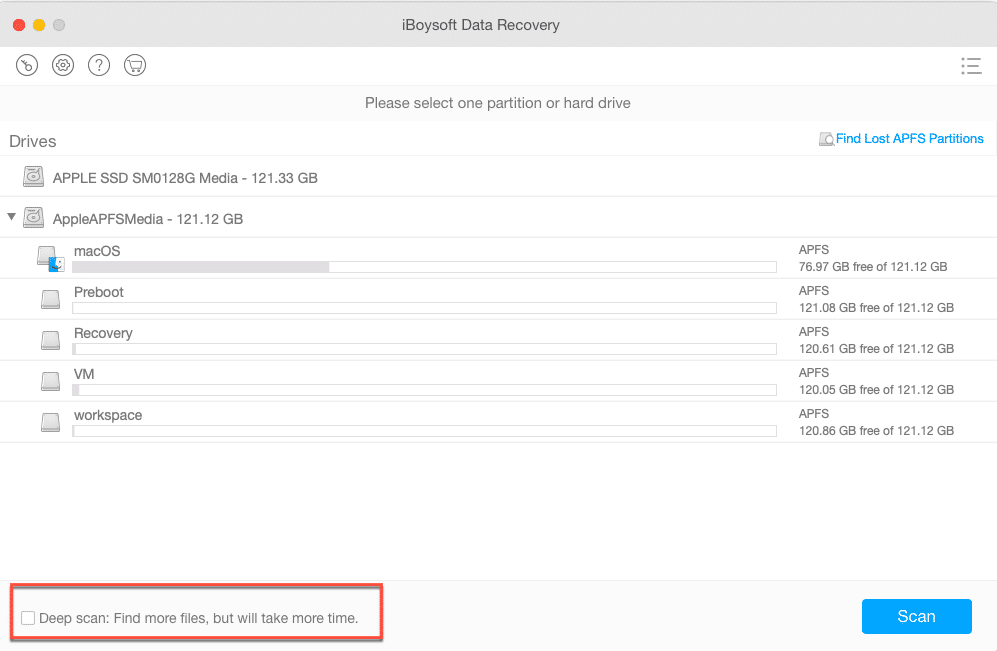Click "120.05 GB free of 121.12 GB" text
This screenshot has width=997, height=651.
click(876, 390)
